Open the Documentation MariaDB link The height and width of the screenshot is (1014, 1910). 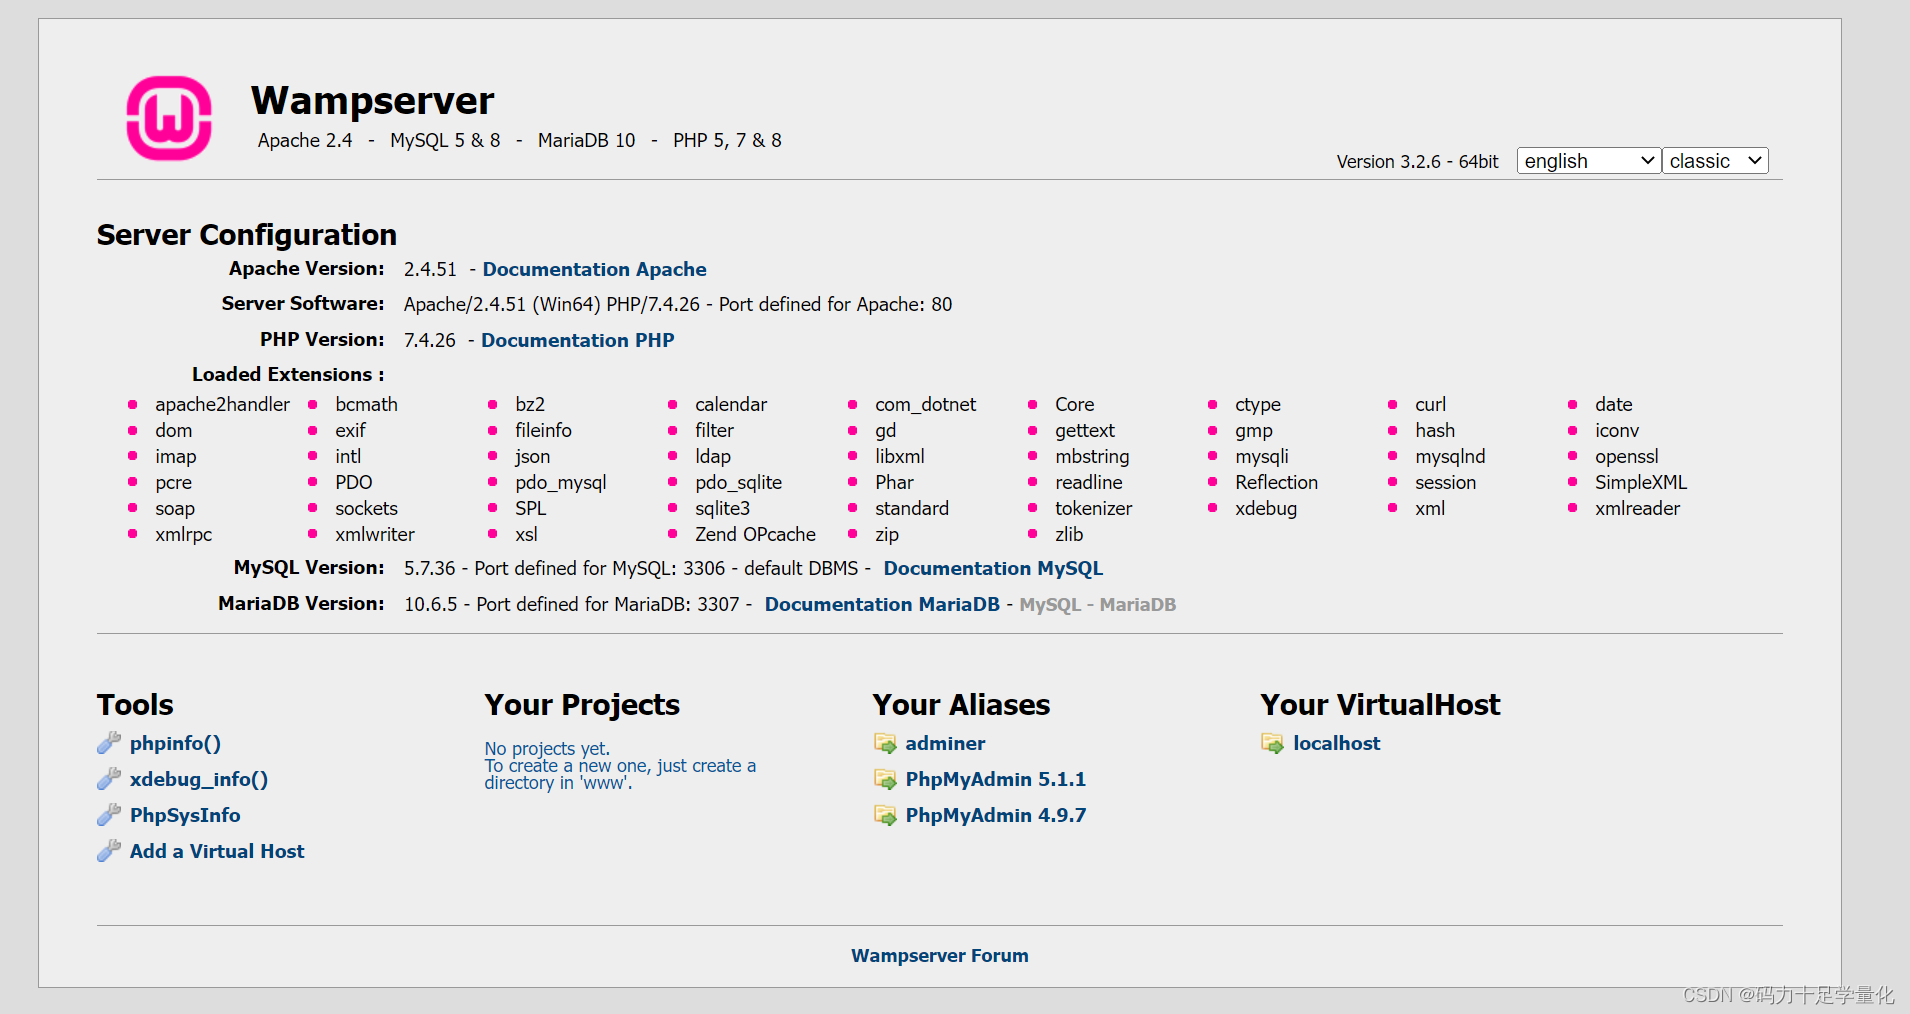pyautogui.click(x=882, y=604)
